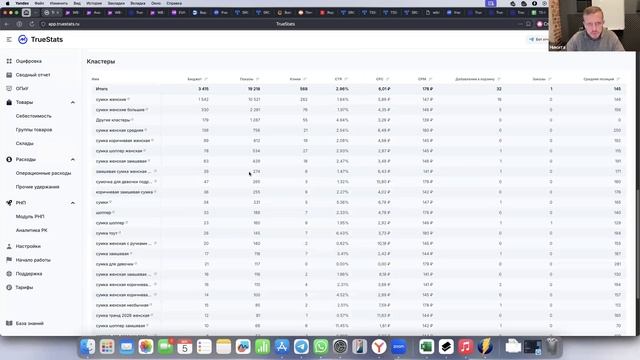Viewport: 640px width, 360px height.
Task: Open Music from the Dock
Action: 465,347
